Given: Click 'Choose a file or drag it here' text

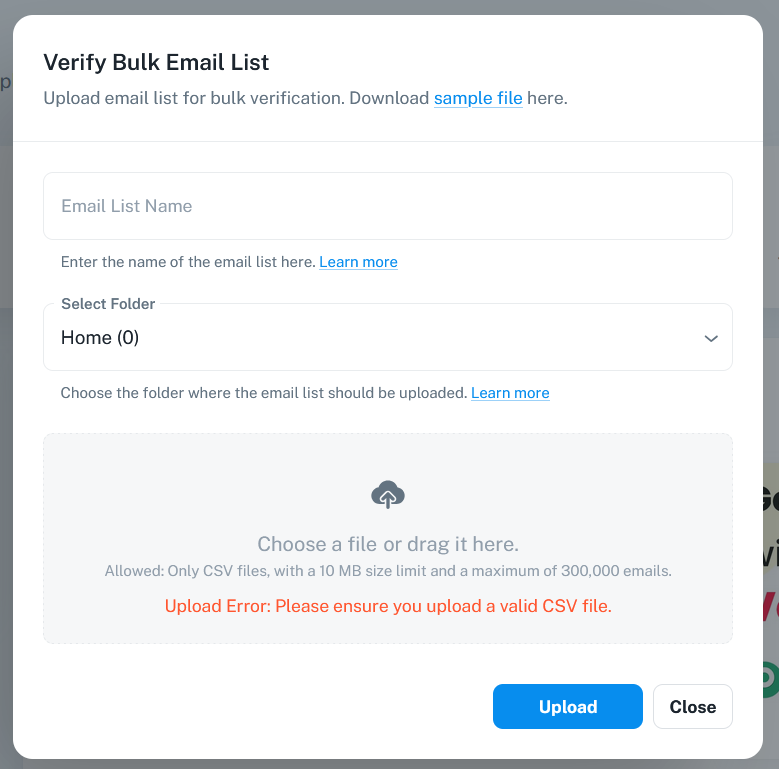Looking at the screenshot, I should [388, 544].
